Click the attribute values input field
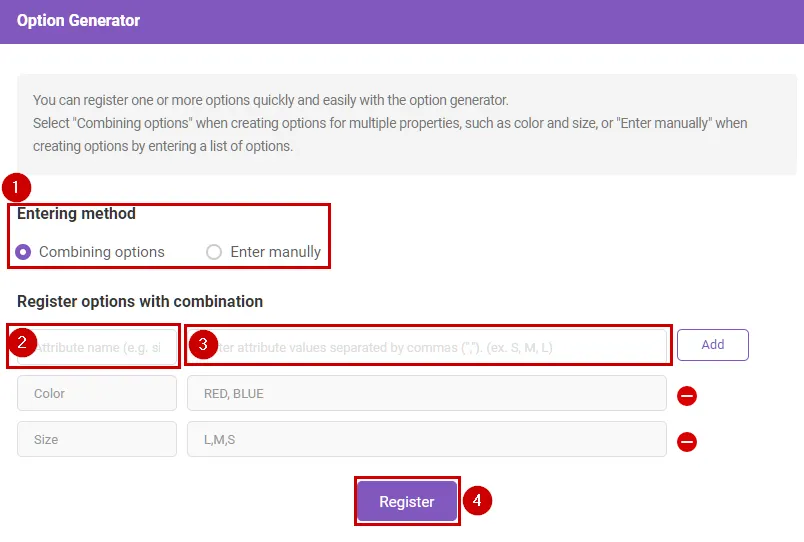 (440, 347)
